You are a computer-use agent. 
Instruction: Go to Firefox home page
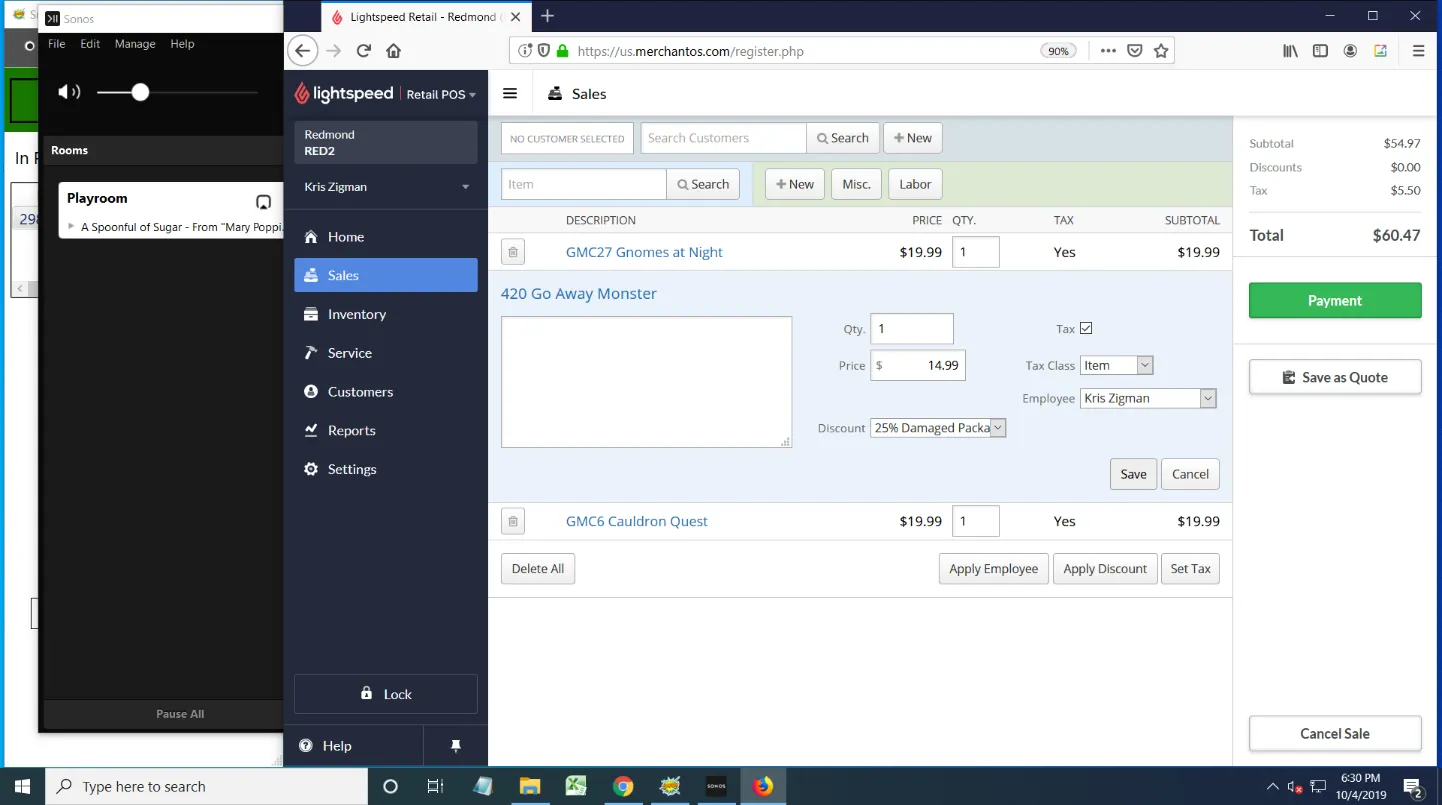point(394,51)
